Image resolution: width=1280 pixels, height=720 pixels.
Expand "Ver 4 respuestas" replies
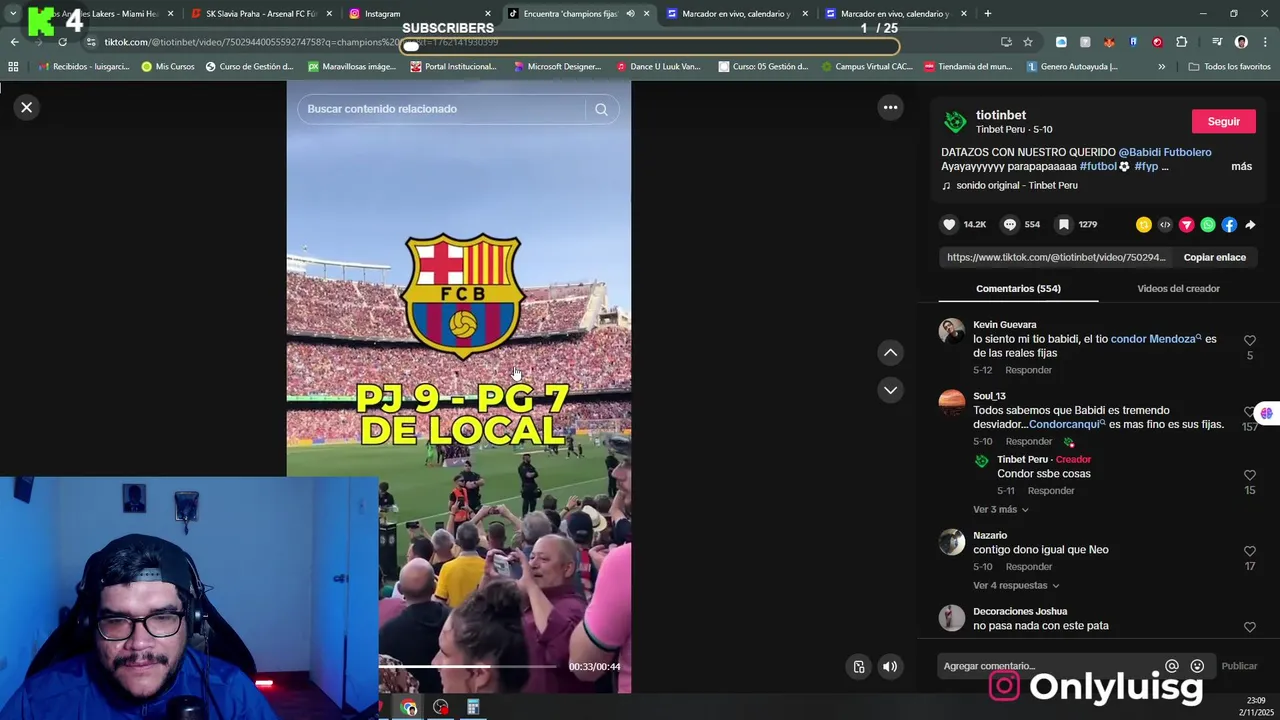click(x=1016, y=586)
